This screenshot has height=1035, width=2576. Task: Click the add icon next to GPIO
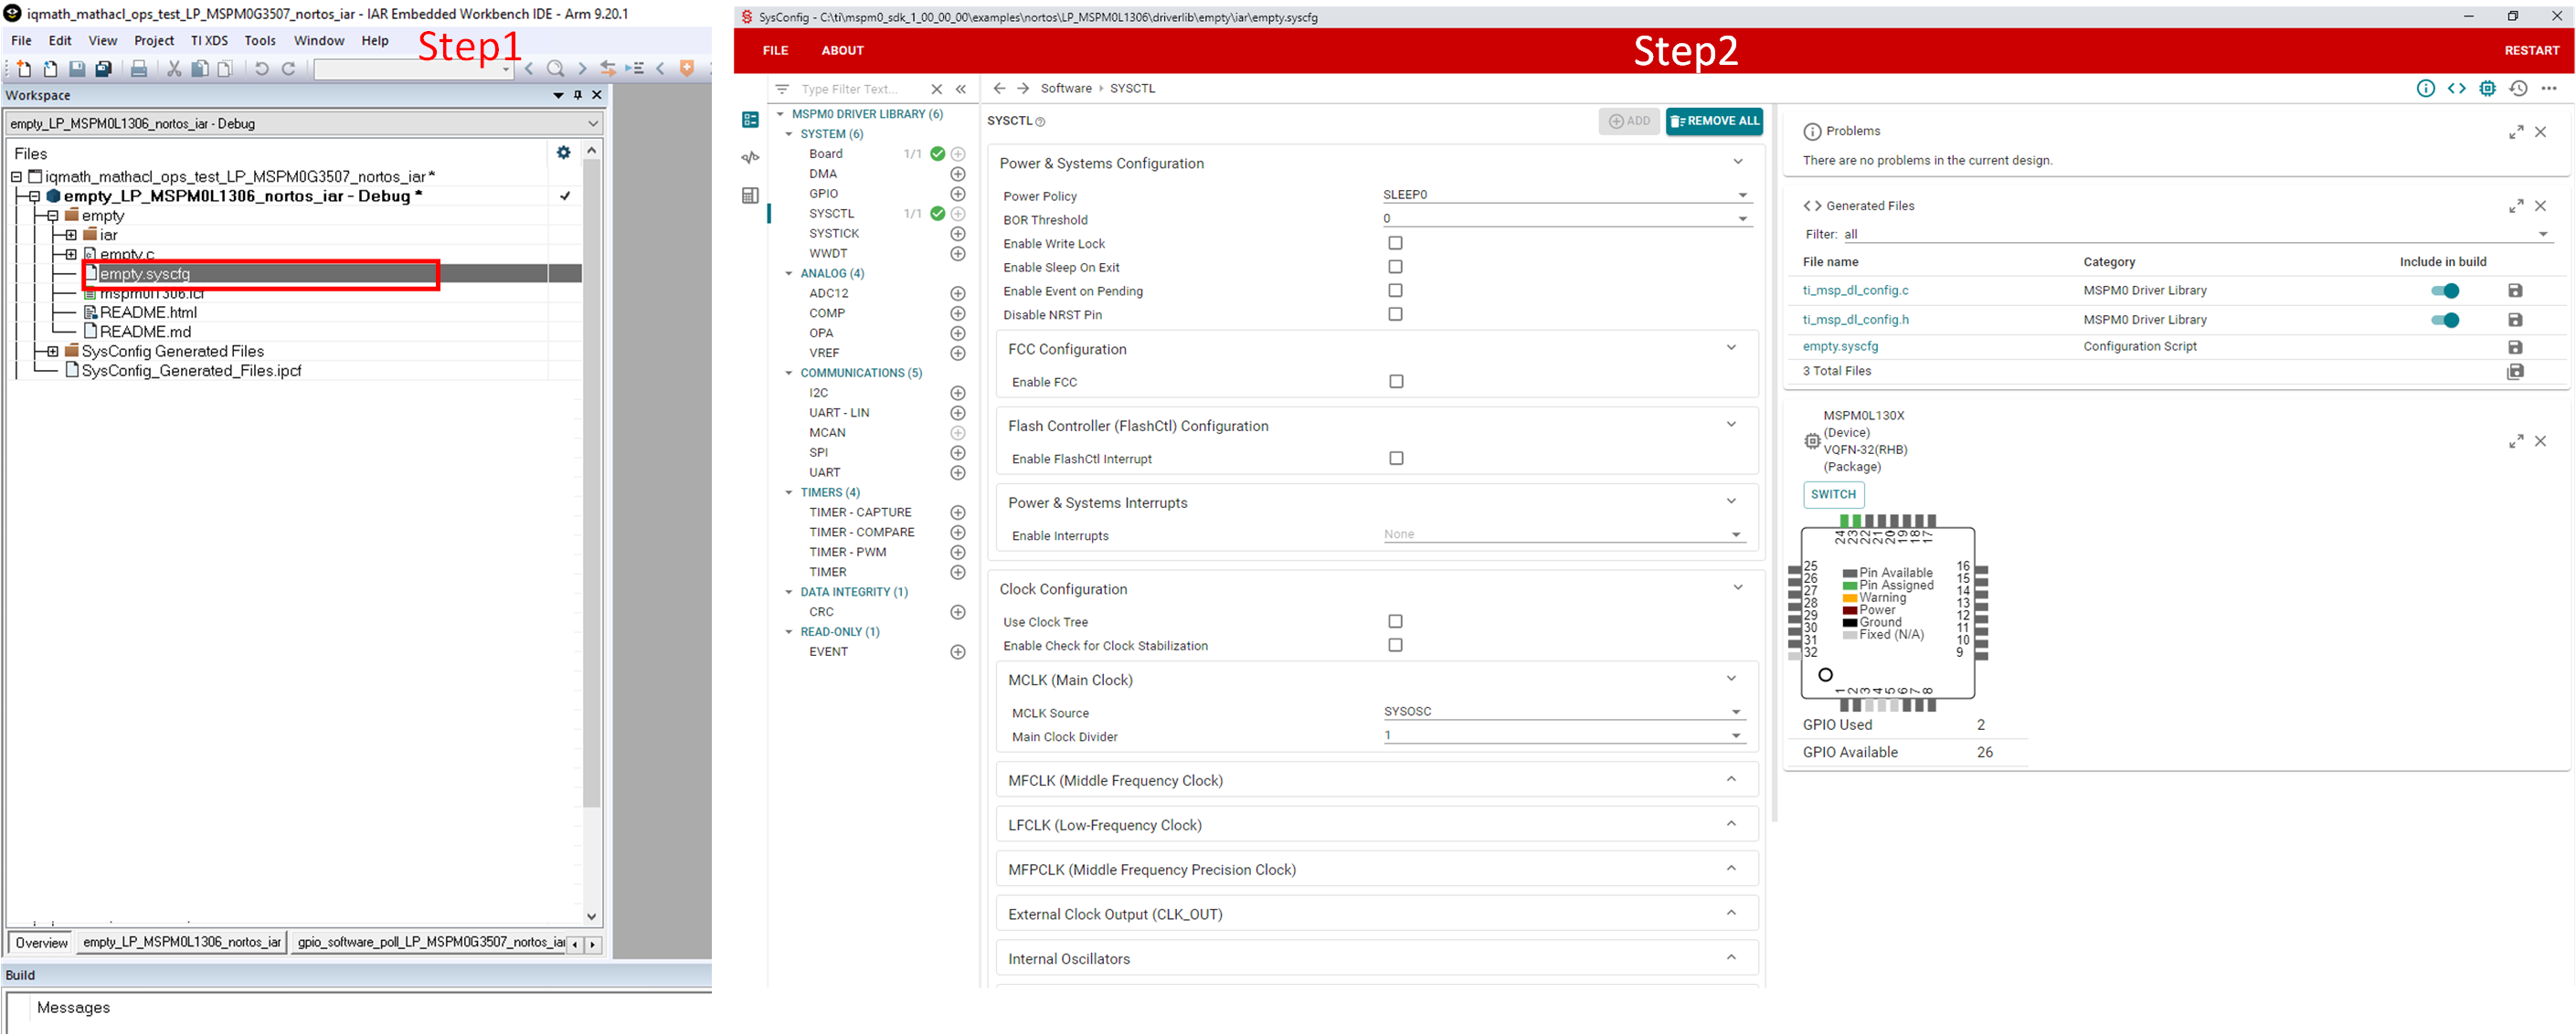tap(957, 194)
